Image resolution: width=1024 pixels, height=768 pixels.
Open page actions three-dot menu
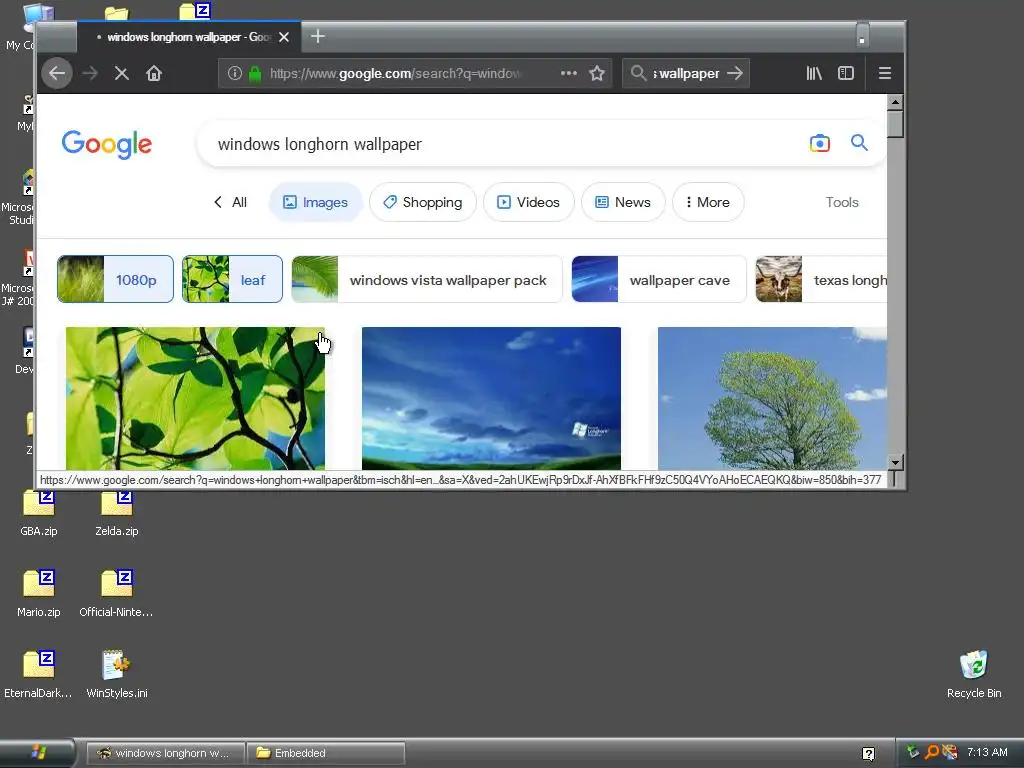(x=569, y=73)
